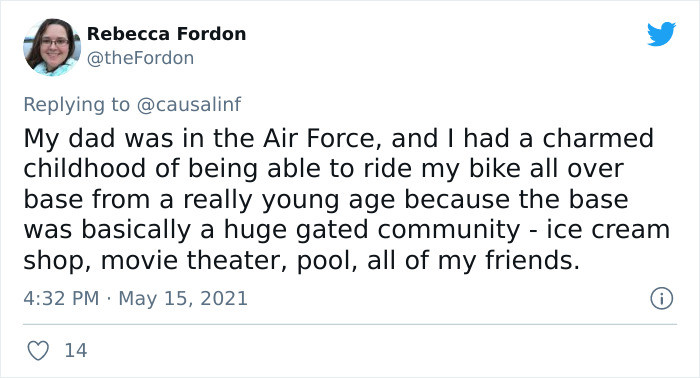Click the phrase 'charmed' in the tweet

click(x=598, y=138)
